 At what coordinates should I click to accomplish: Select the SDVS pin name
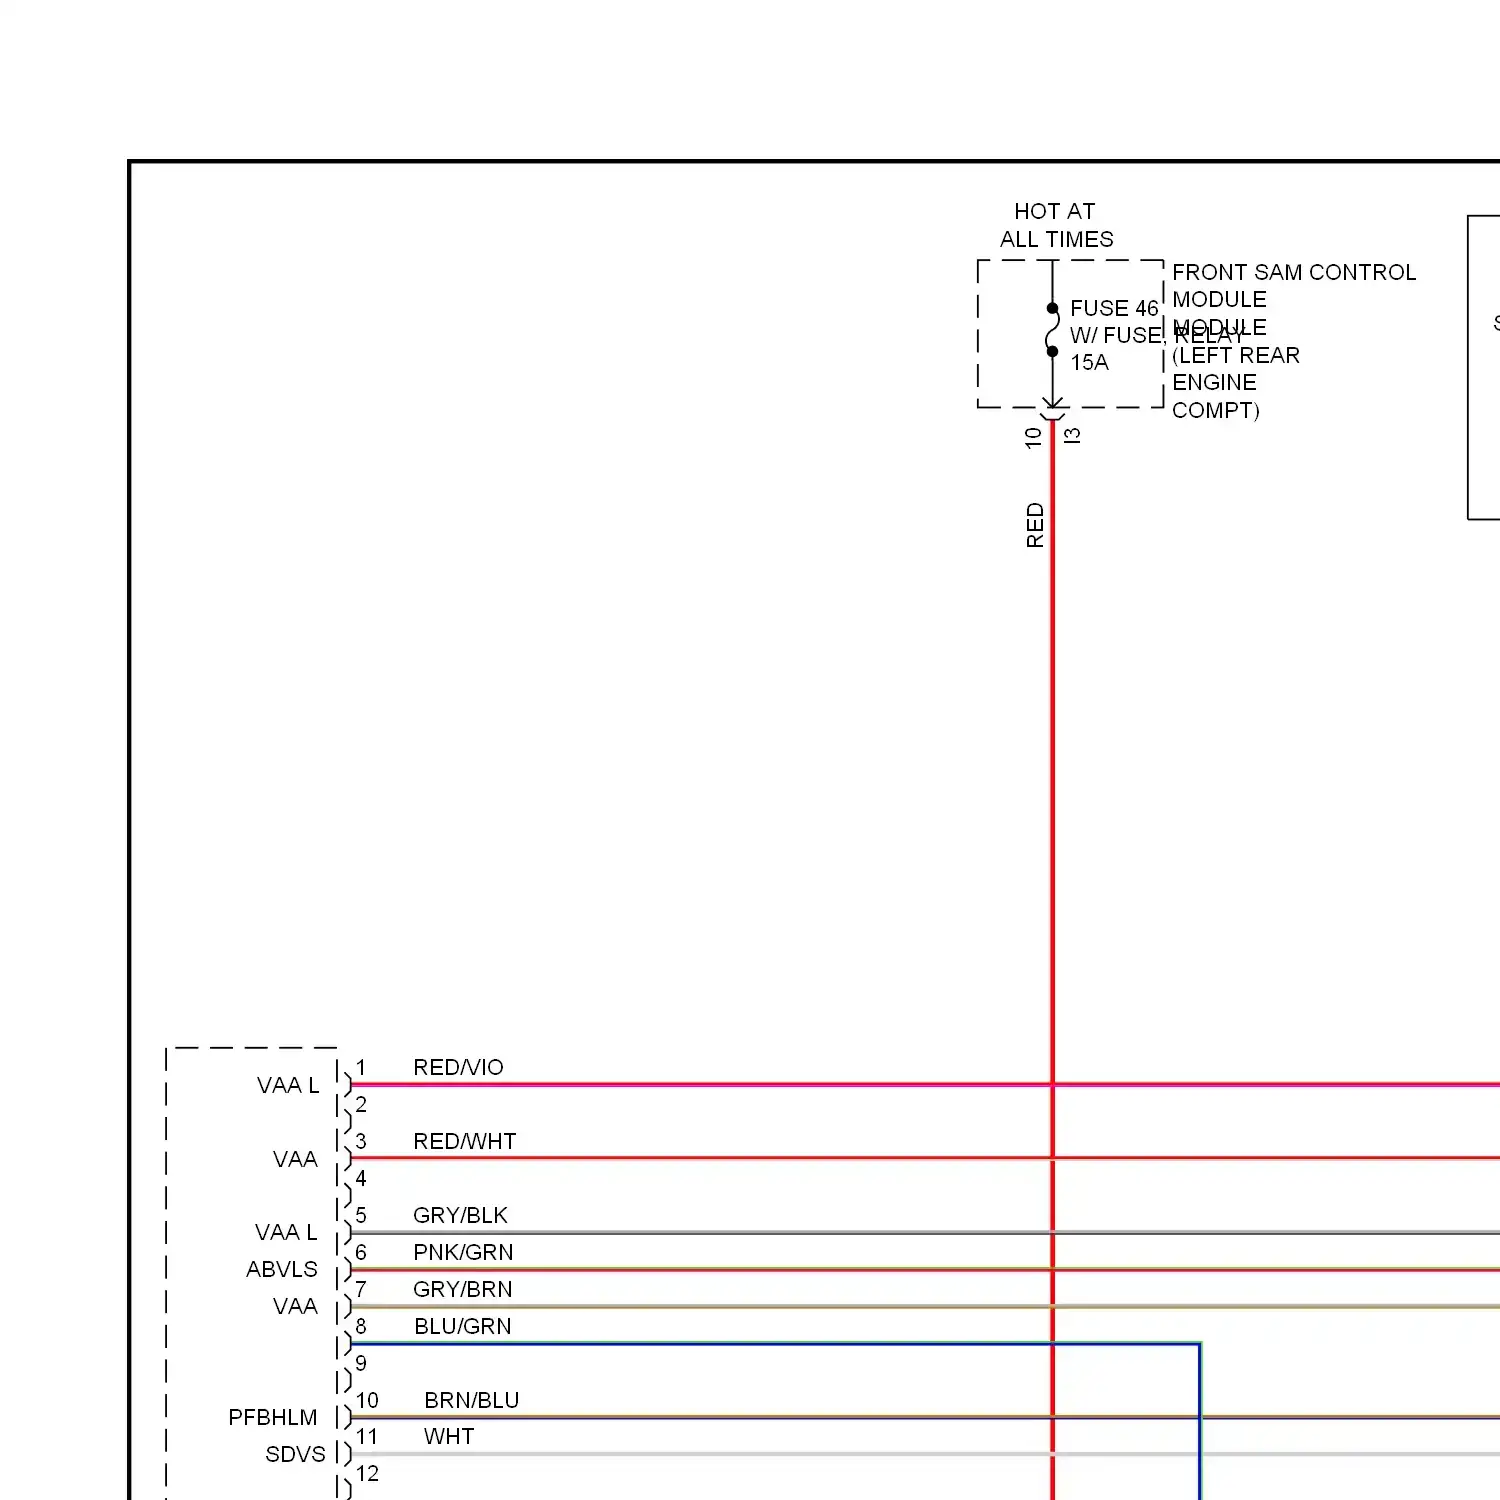(295, 1454)
